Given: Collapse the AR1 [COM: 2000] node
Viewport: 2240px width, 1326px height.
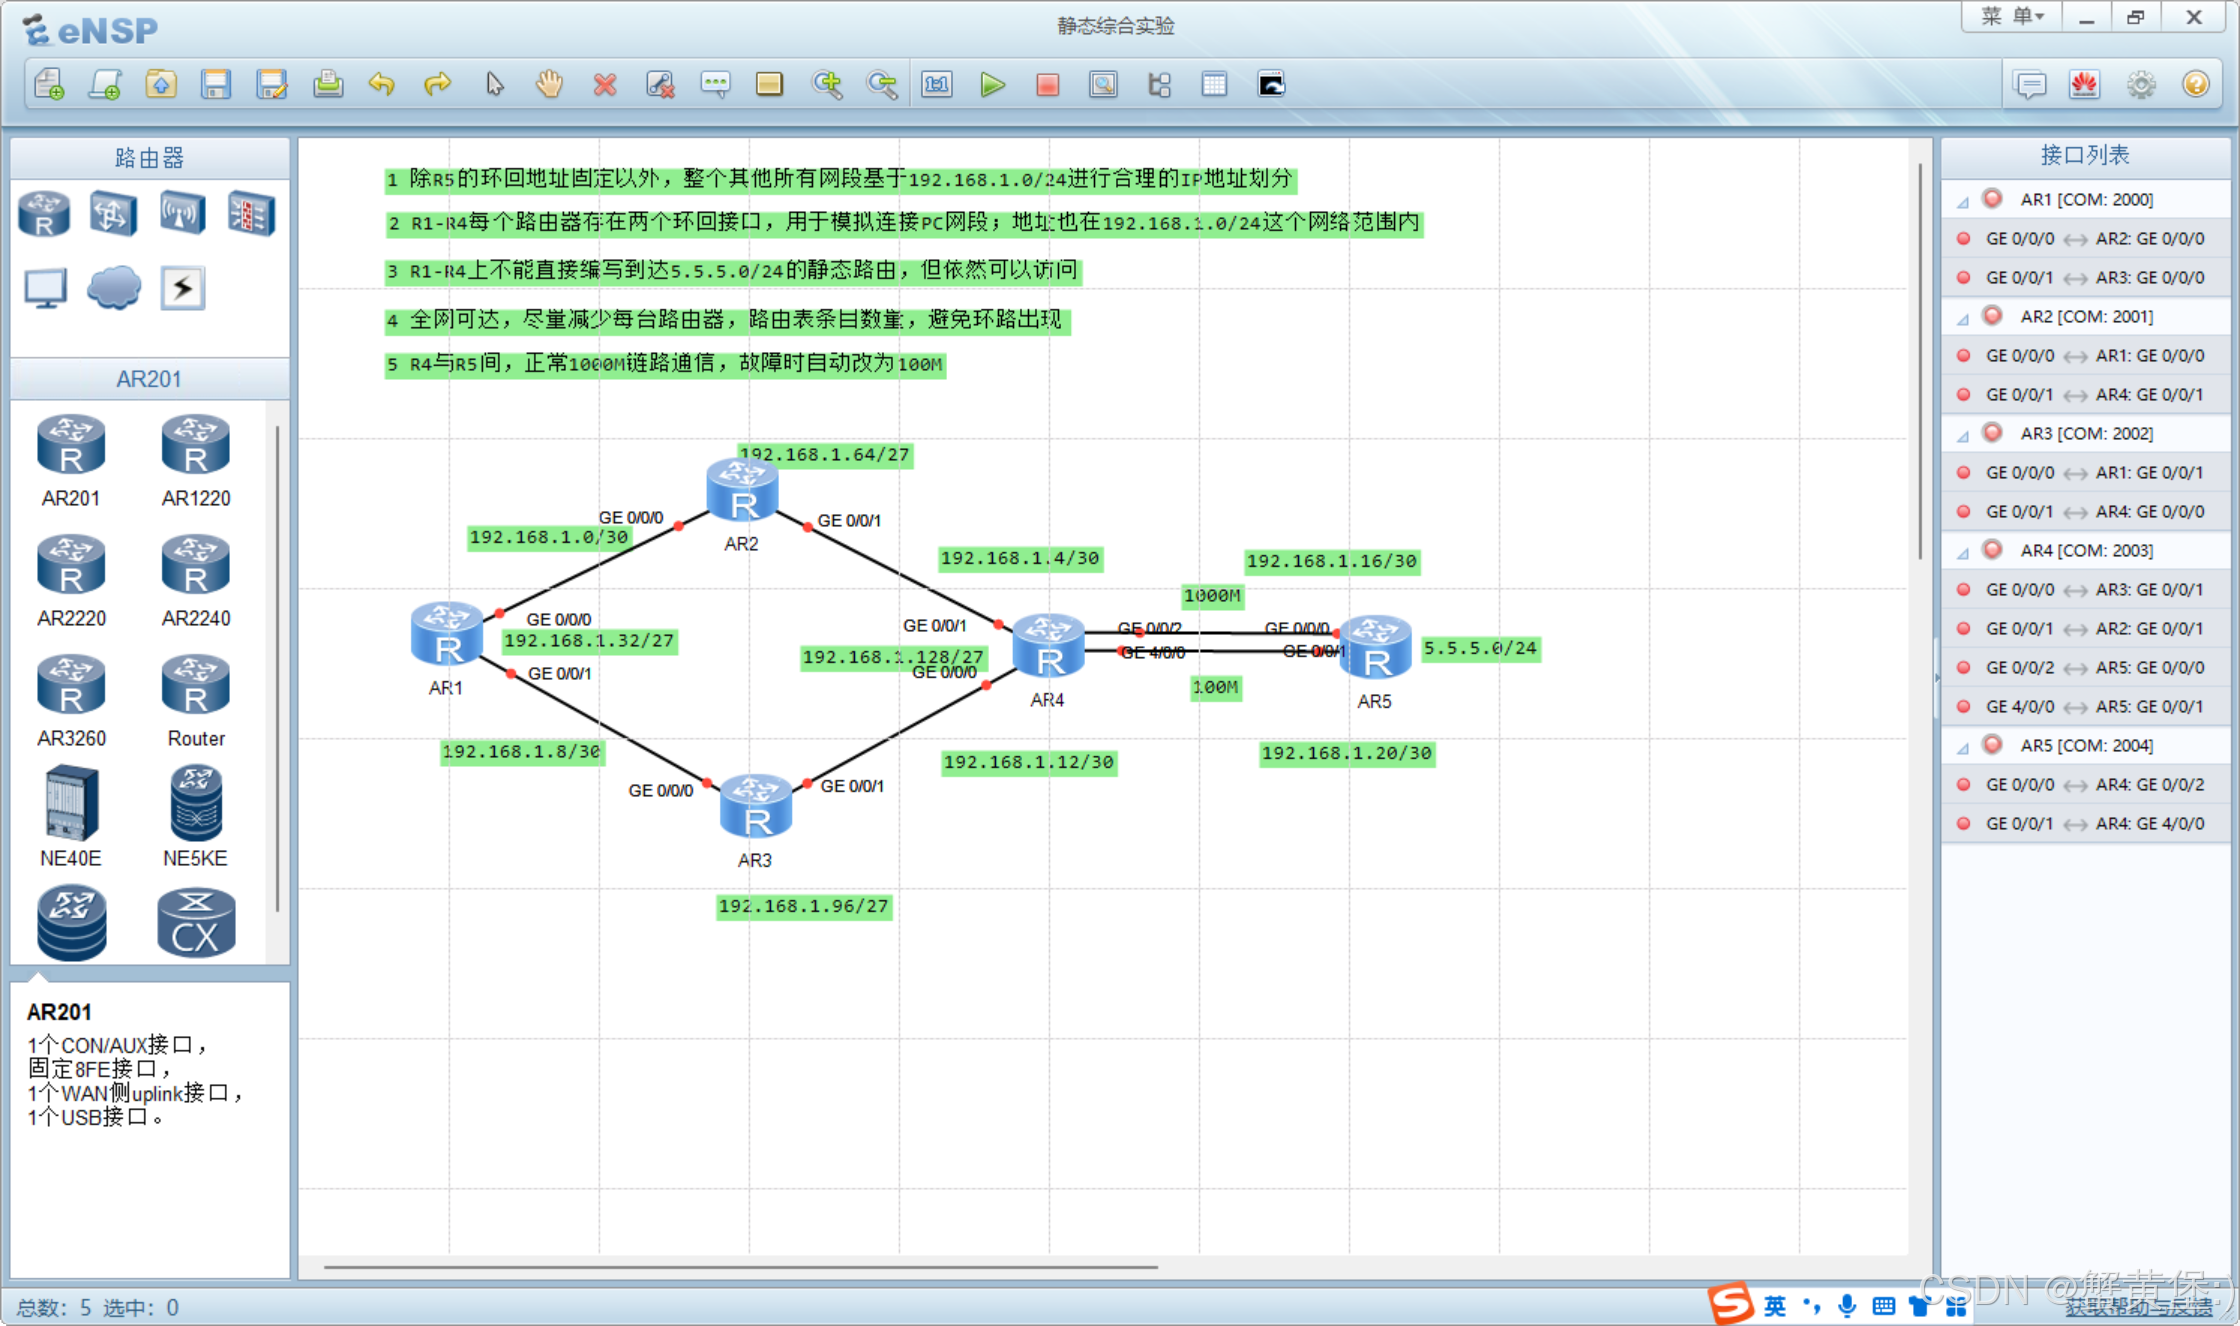Looking at the screenshot, I should click(1963, 201).
